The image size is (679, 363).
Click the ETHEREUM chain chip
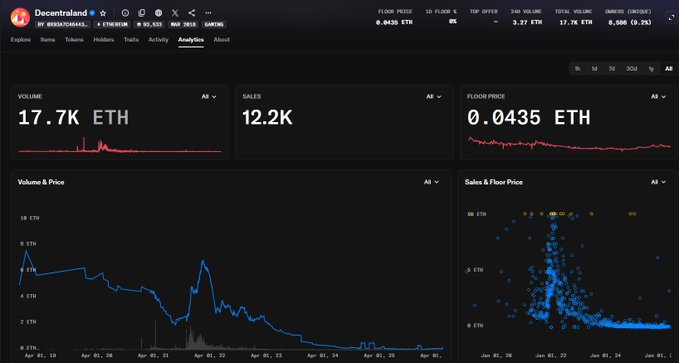pyautogui.click(x=112, y=25)
